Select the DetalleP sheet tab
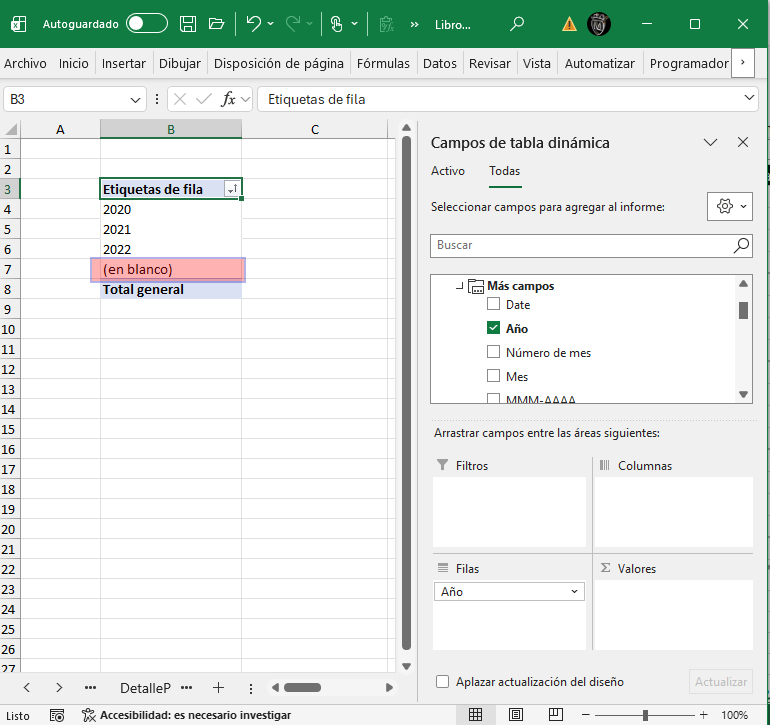 pos(145,688)
